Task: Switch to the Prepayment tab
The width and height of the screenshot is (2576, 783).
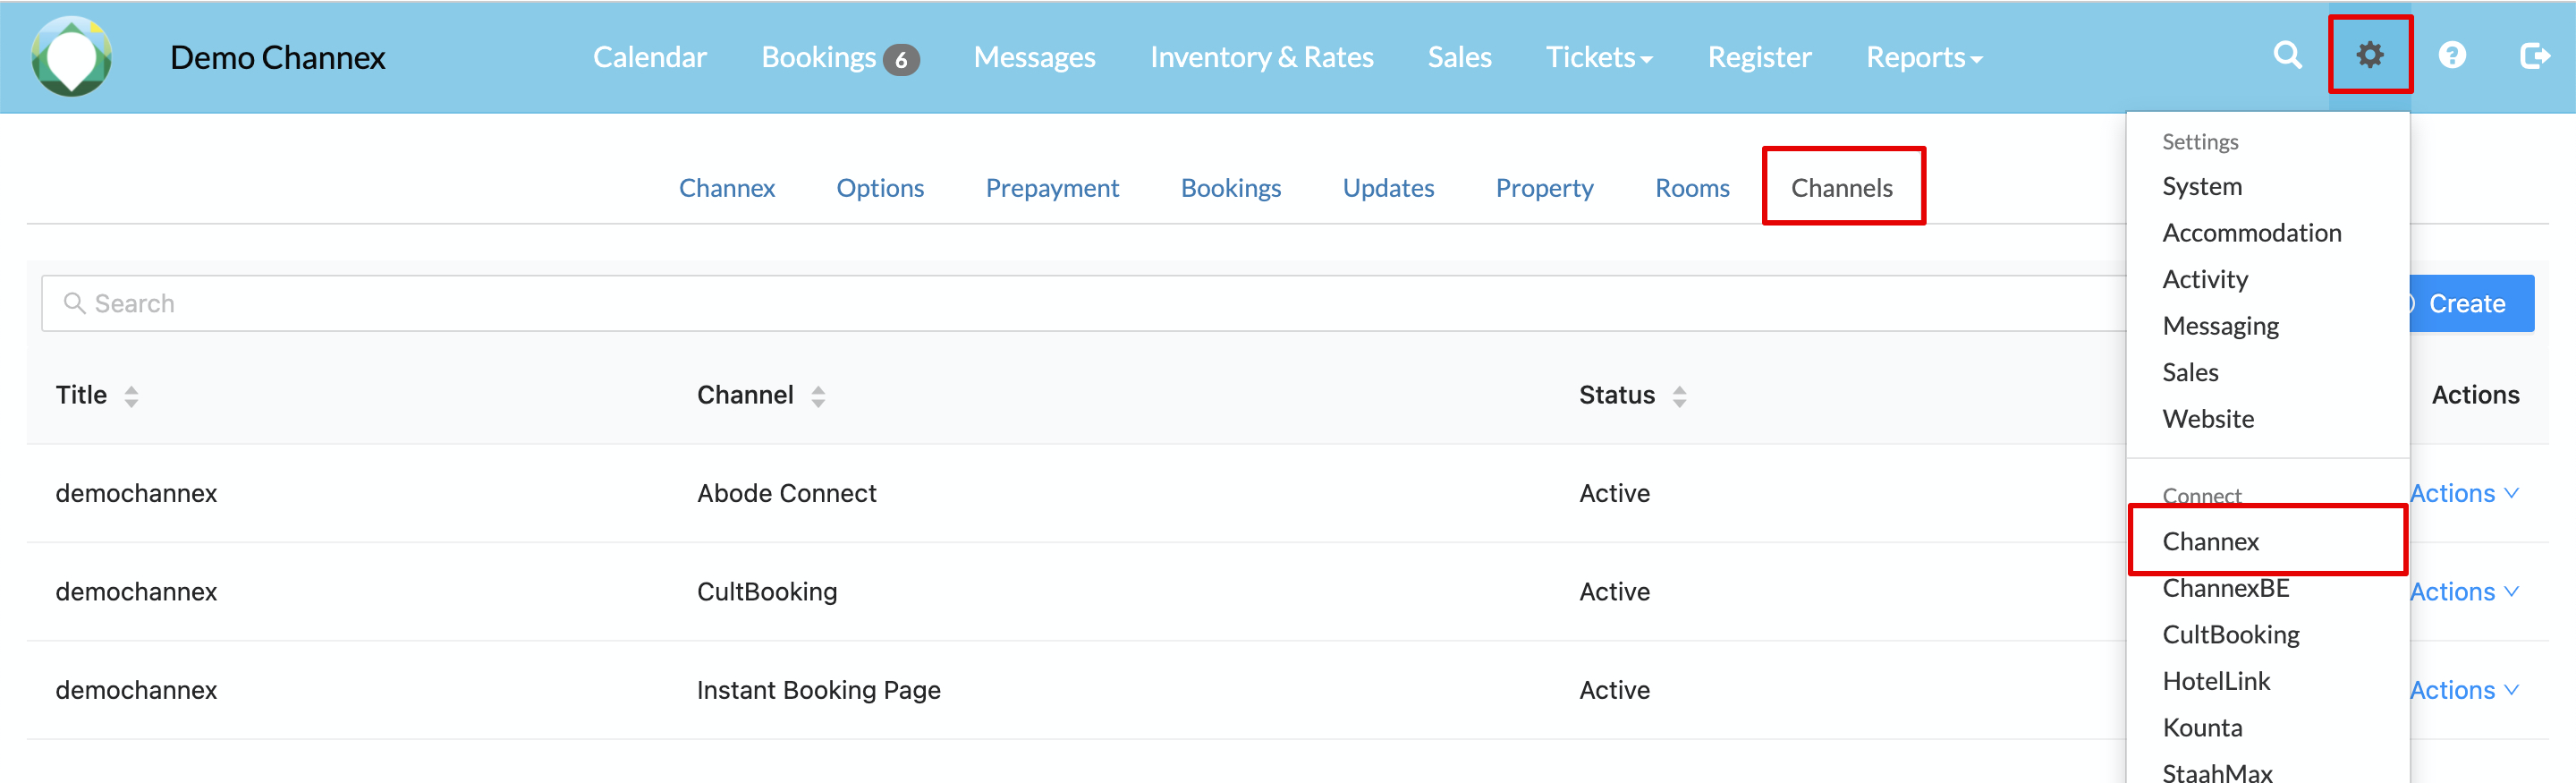Action: coord(1052,188)
